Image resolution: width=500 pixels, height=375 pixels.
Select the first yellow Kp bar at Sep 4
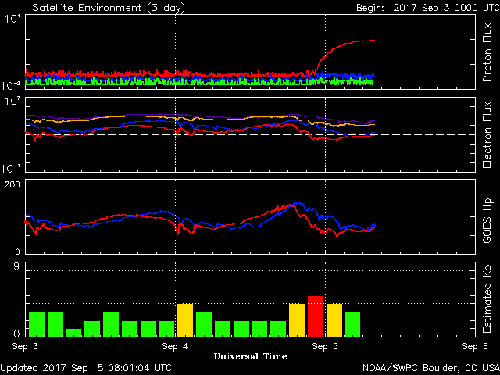[x=185, y=320]
